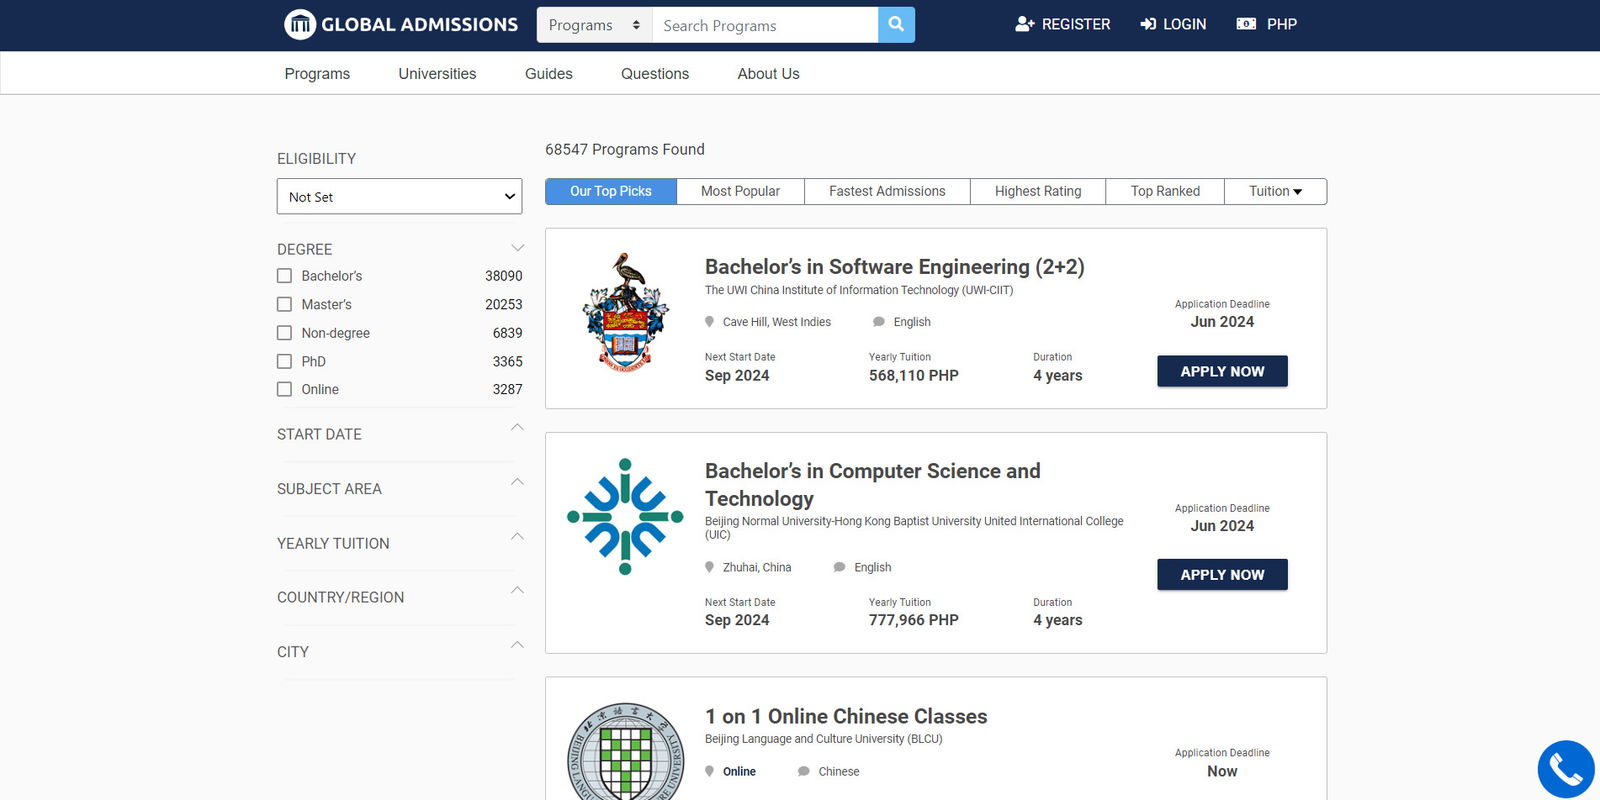Screen dimensions: 1600x800
Task: Click the Register user icon
Action: (x=1024, y=24)
